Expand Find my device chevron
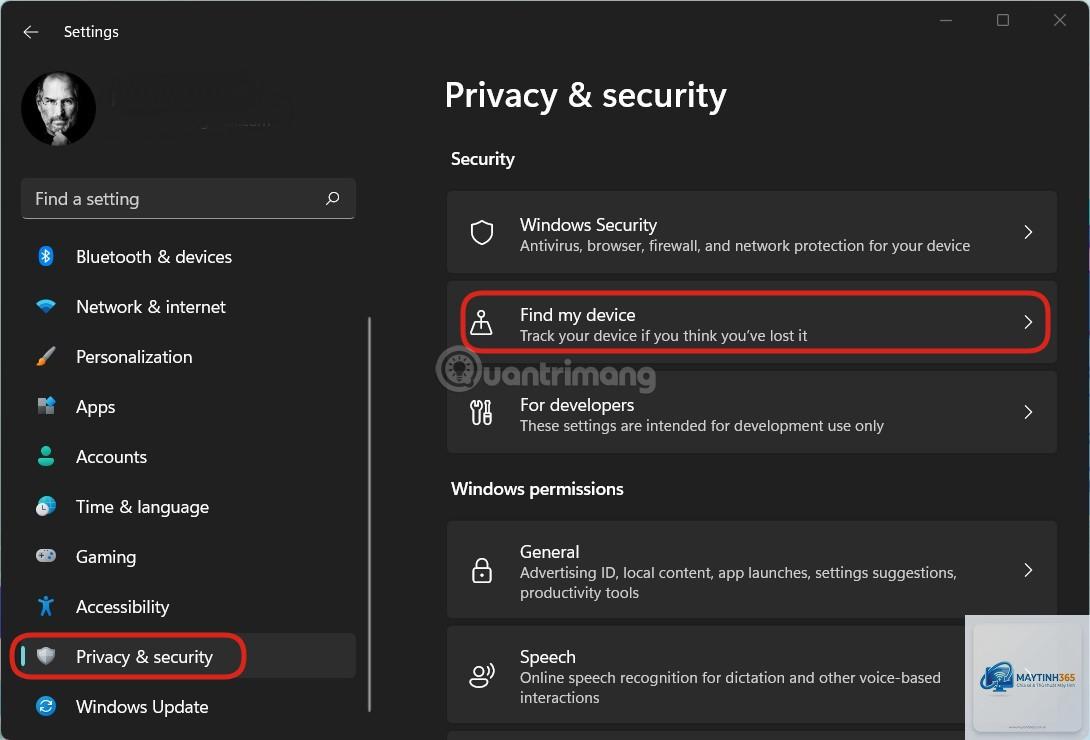1090x740 pixels. click(1028, 322)
